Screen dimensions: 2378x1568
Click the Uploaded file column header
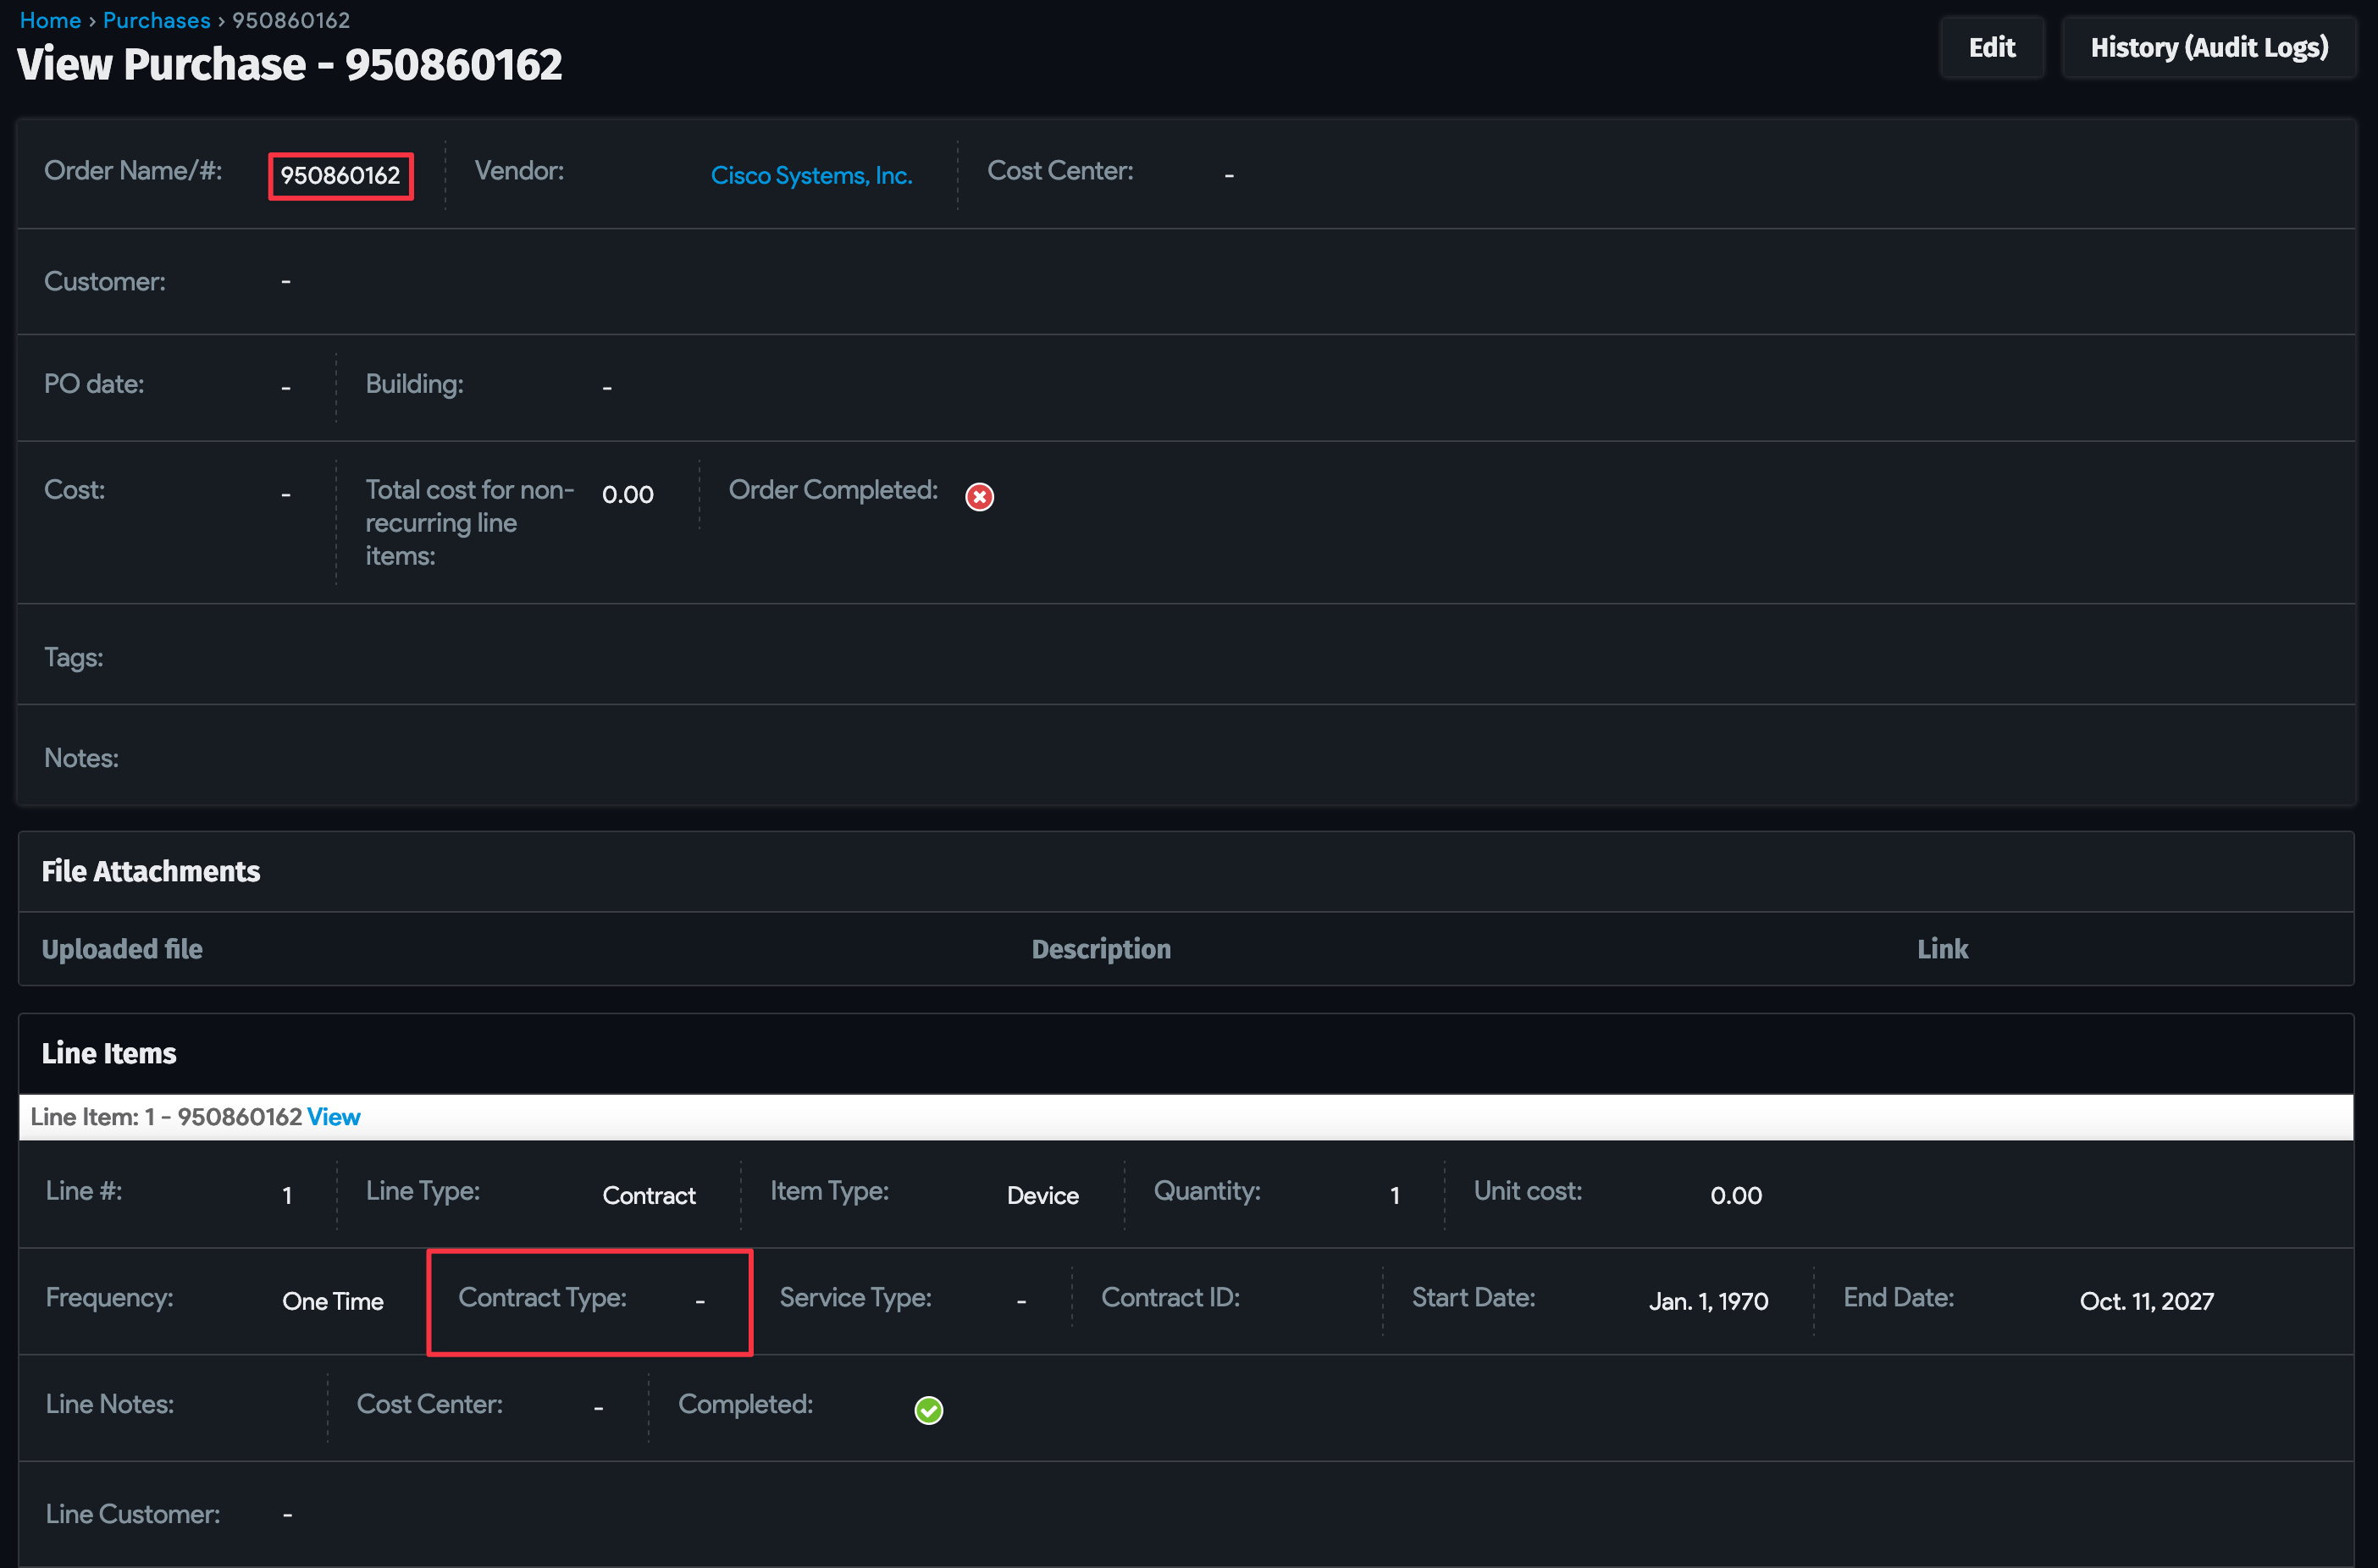coord(122,949)
